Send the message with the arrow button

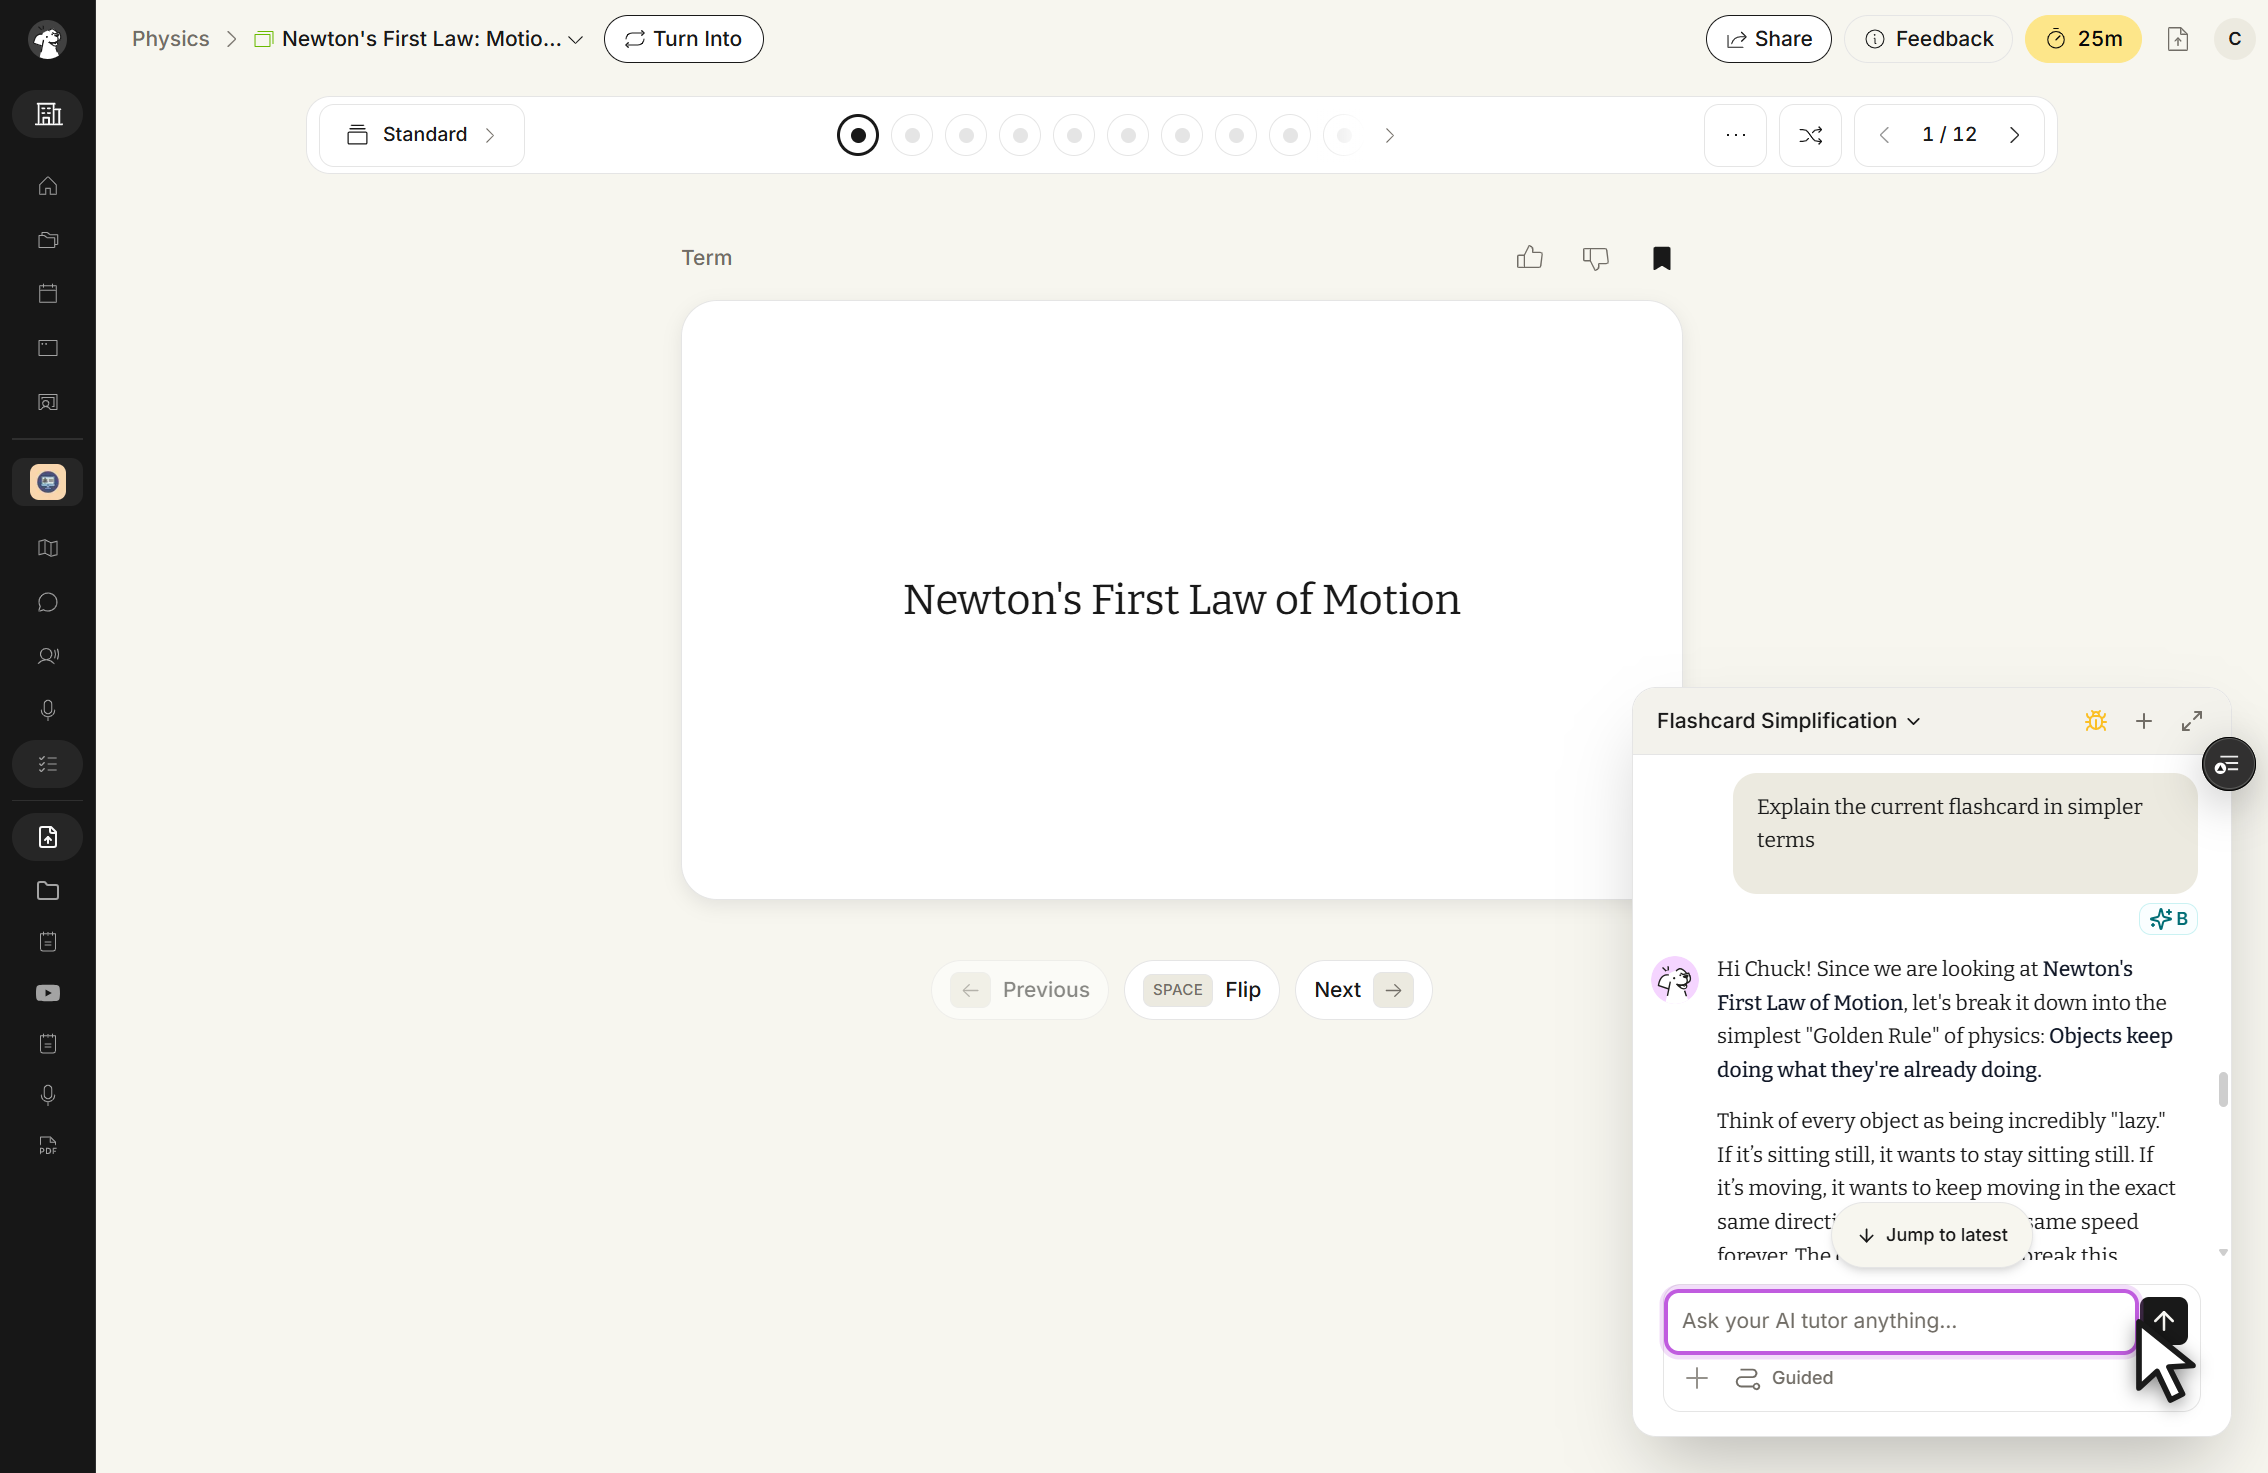coord(2164,1321)
